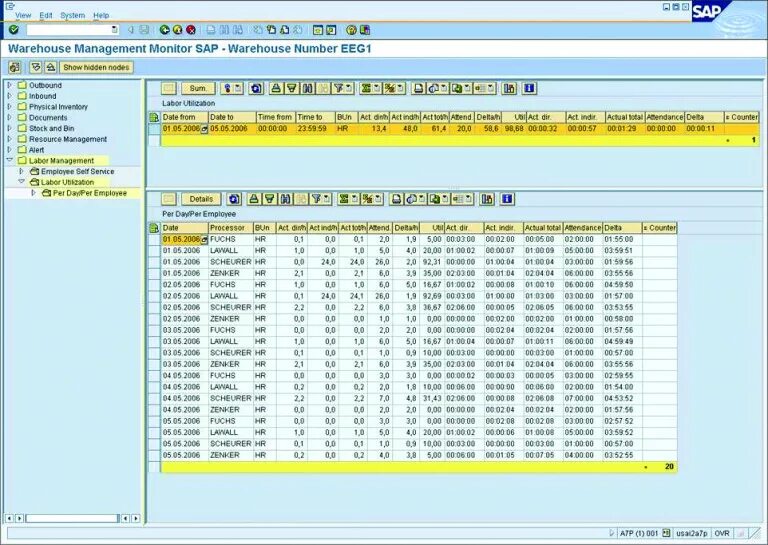Click the Sum. button
Screen dimensions: 768x545
pos(198,88)
